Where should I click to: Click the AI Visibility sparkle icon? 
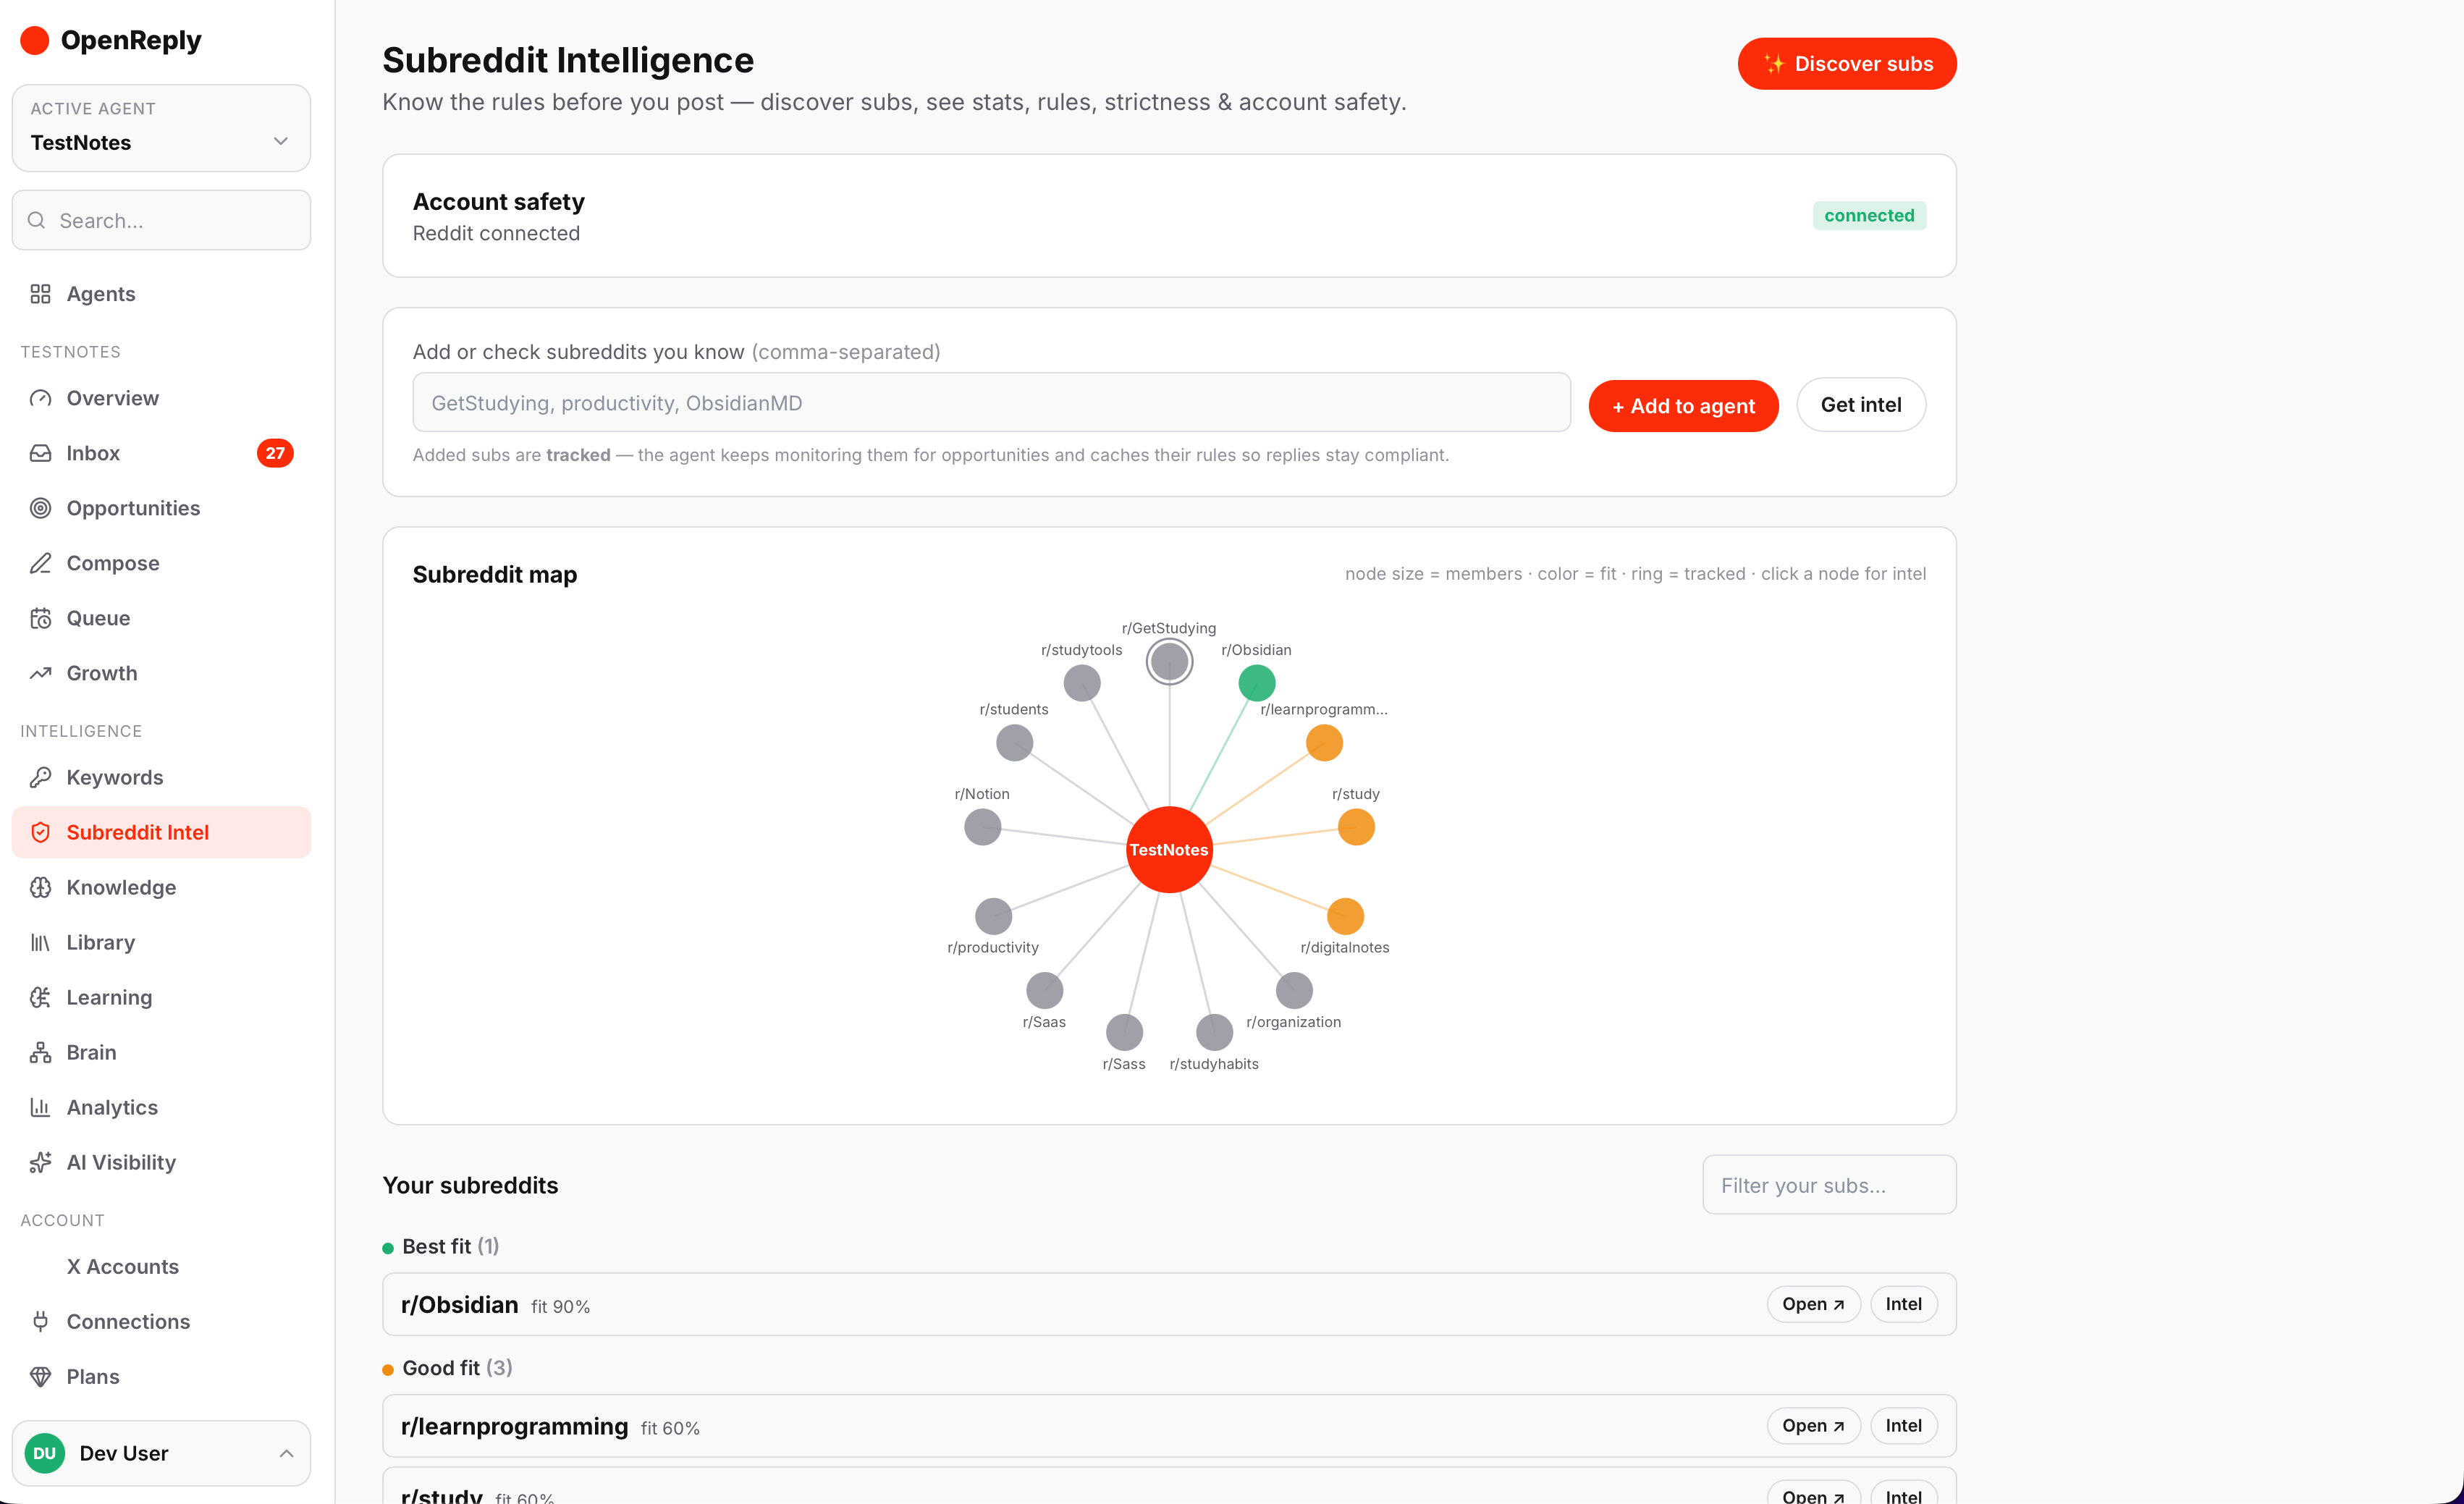point(40,1162)
